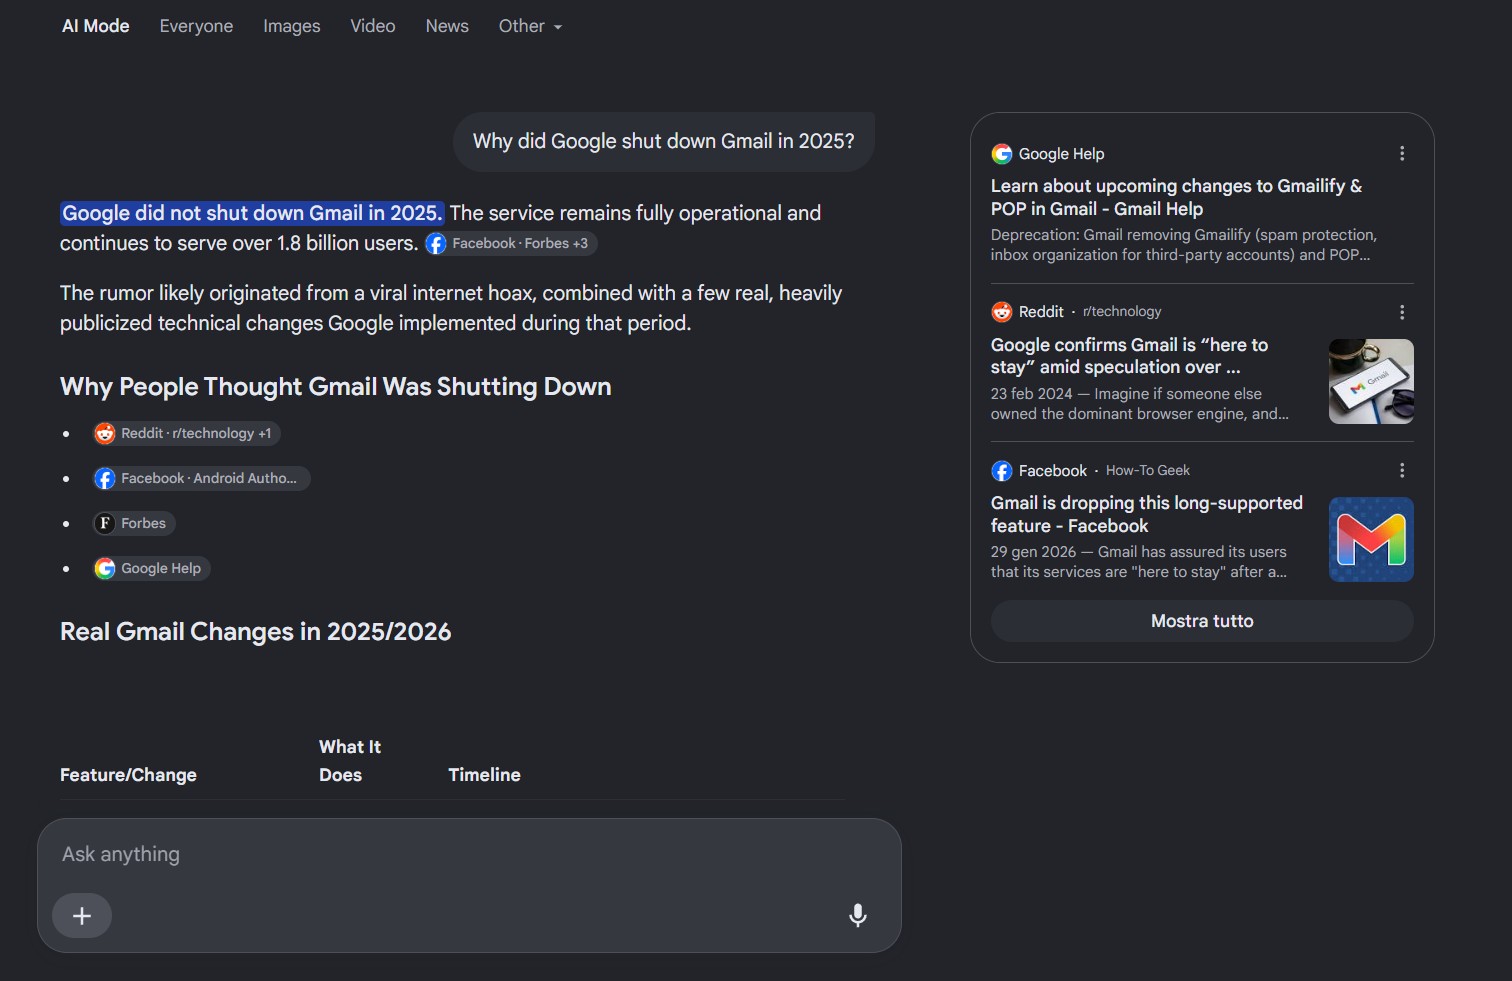Click the 'Real Gmail Changes in 2025/2026' heading
Screen dimensions: 1512x981
255,632
